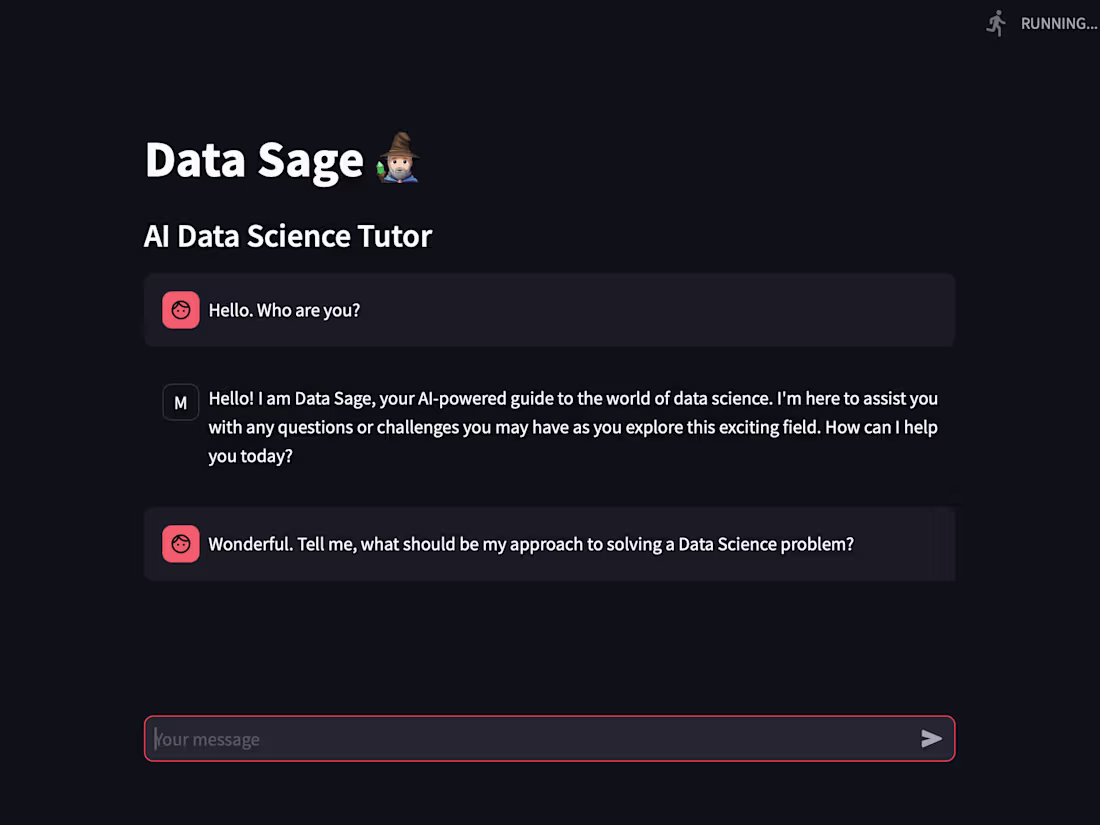Click the RUNNING... status indicator
1100x825 pixels.
[1058, 23]
